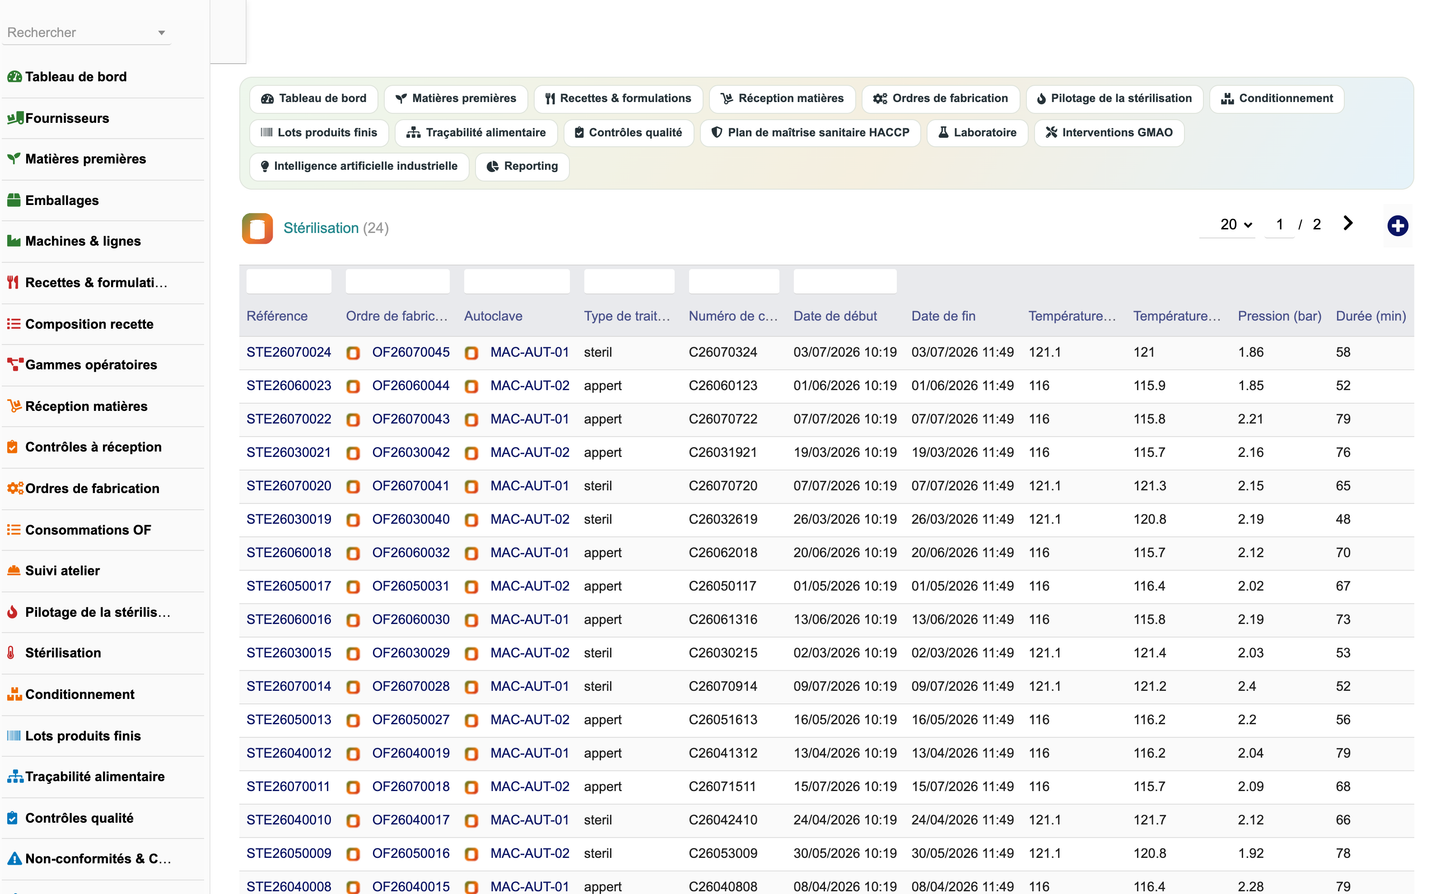This screenshot has width=1445, height=894.
Task: Click autoclave icon next to MAC-AUT-02 in STE26060023 row
Action: pos(471,386)
